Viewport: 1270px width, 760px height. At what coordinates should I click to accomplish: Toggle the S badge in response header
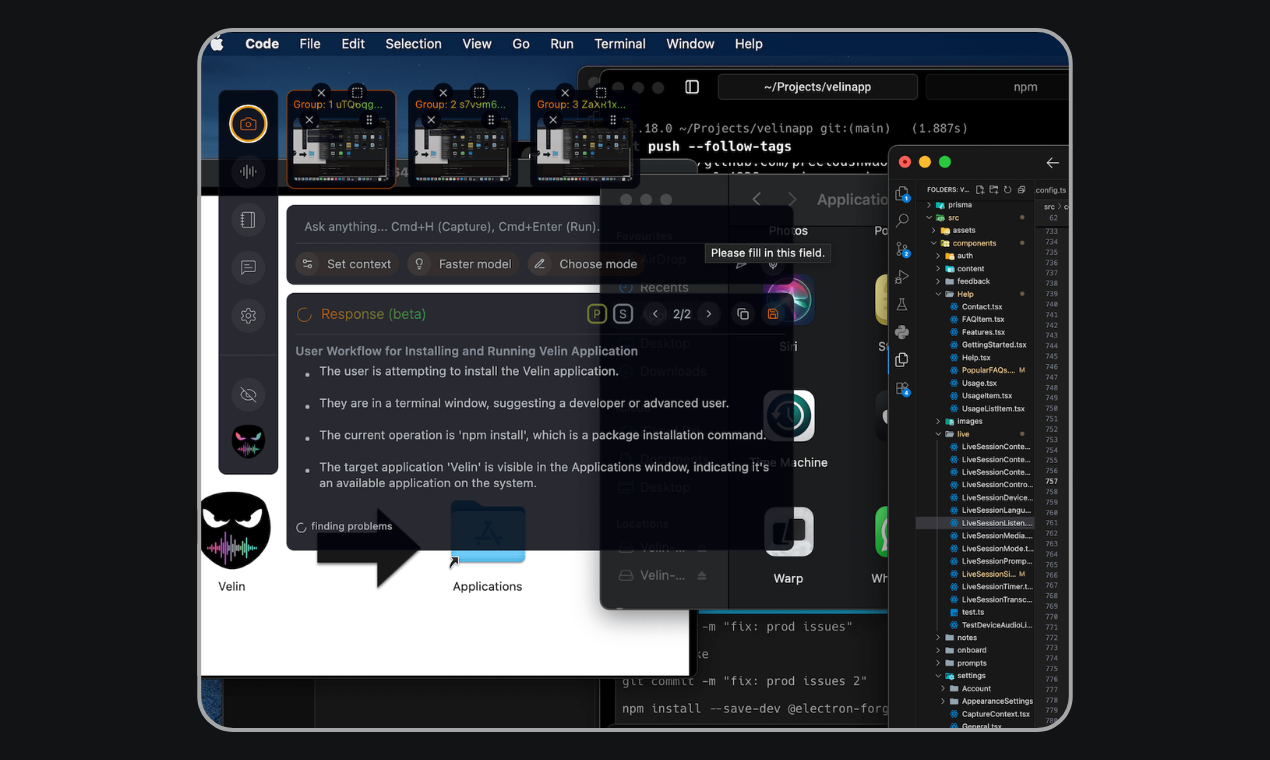click(x=623, y=314)
